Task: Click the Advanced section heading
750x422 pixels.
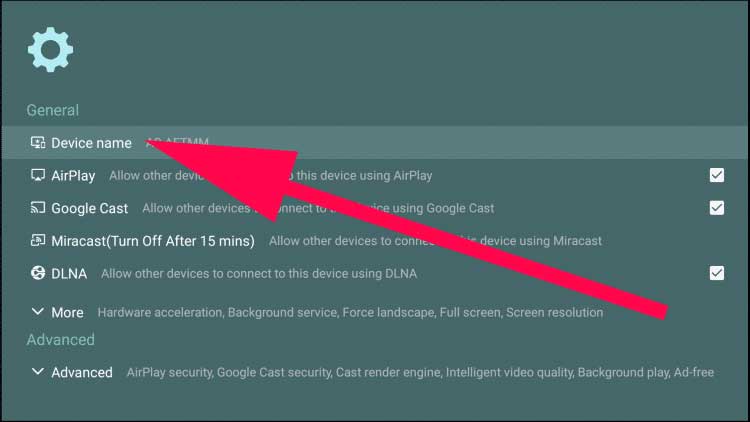Action: (61, 340)
